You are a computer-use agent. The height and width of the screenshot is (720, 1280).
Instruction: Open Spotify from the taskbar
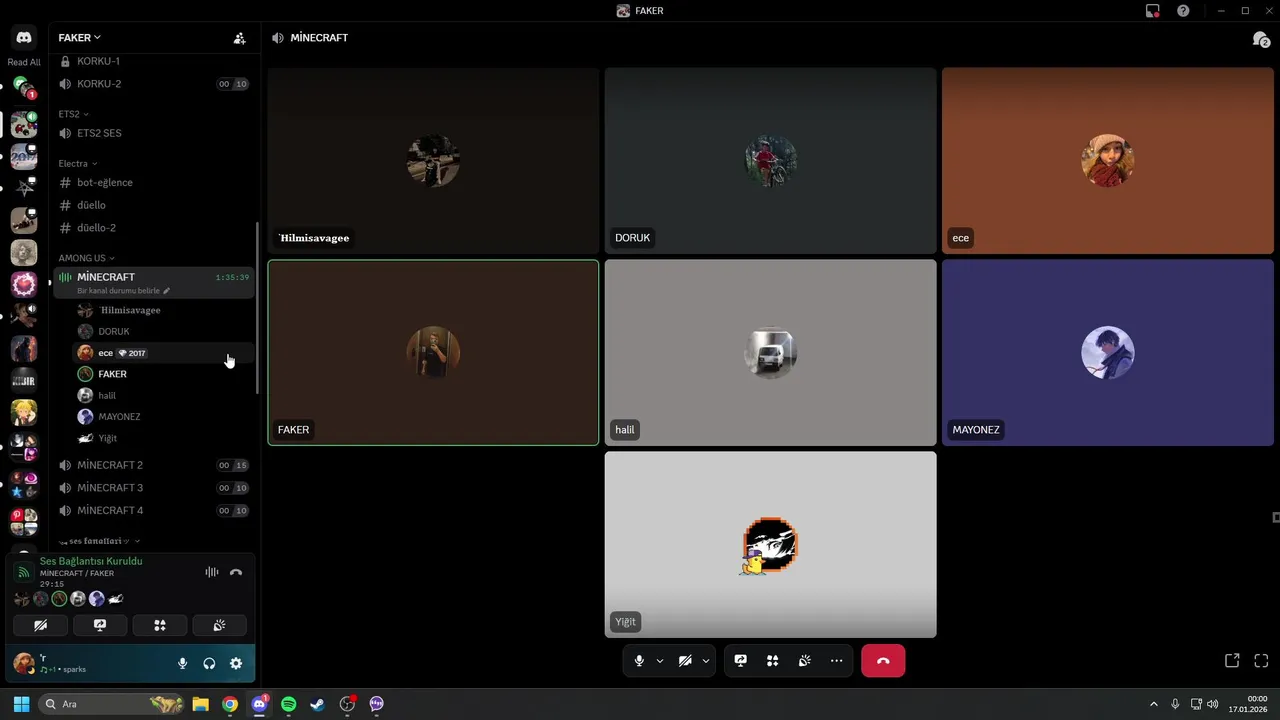[x=289, y=704]
